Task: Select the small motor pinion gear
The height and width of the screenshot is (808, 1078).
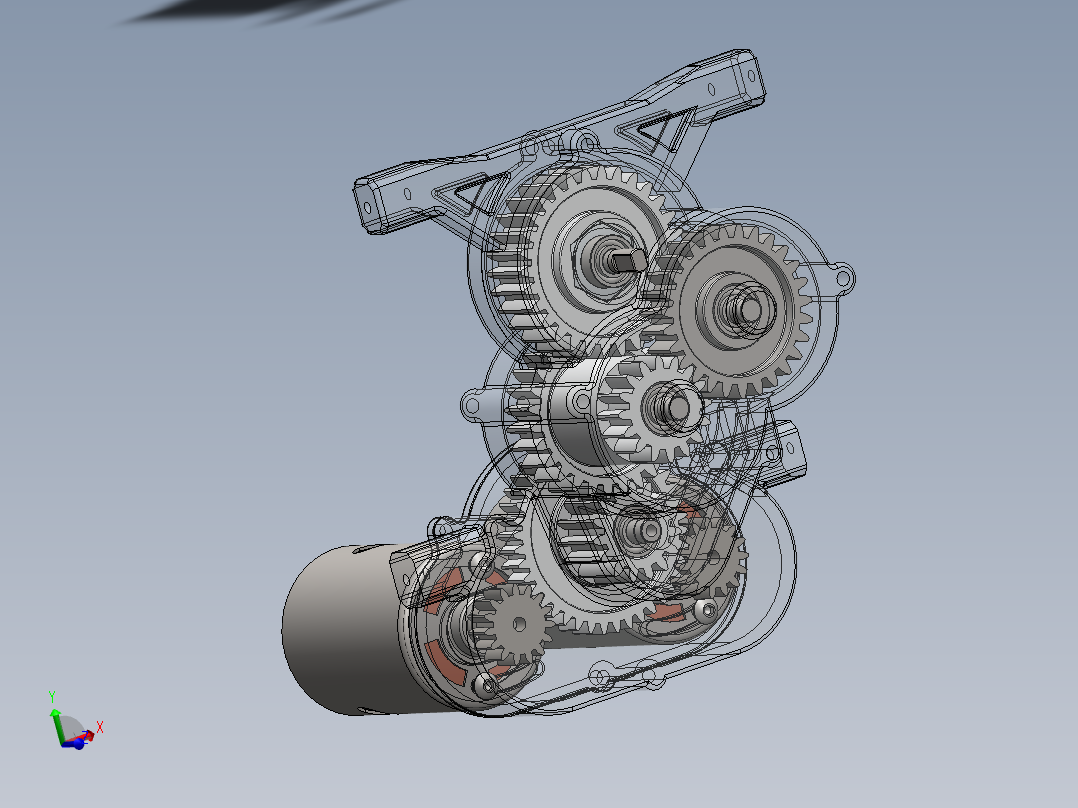Action: 514,624
